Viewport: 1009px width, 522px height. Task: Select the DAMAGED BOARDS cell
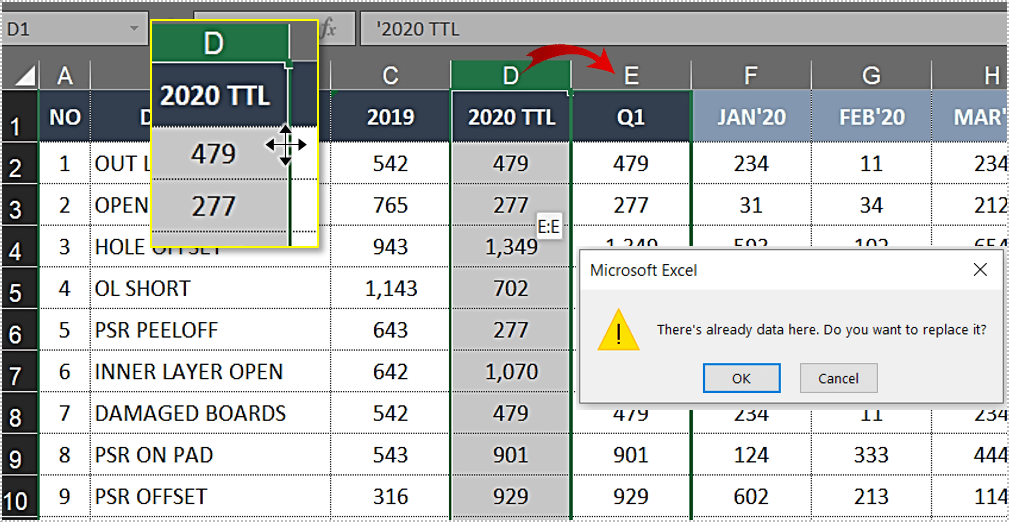(209, 414)
